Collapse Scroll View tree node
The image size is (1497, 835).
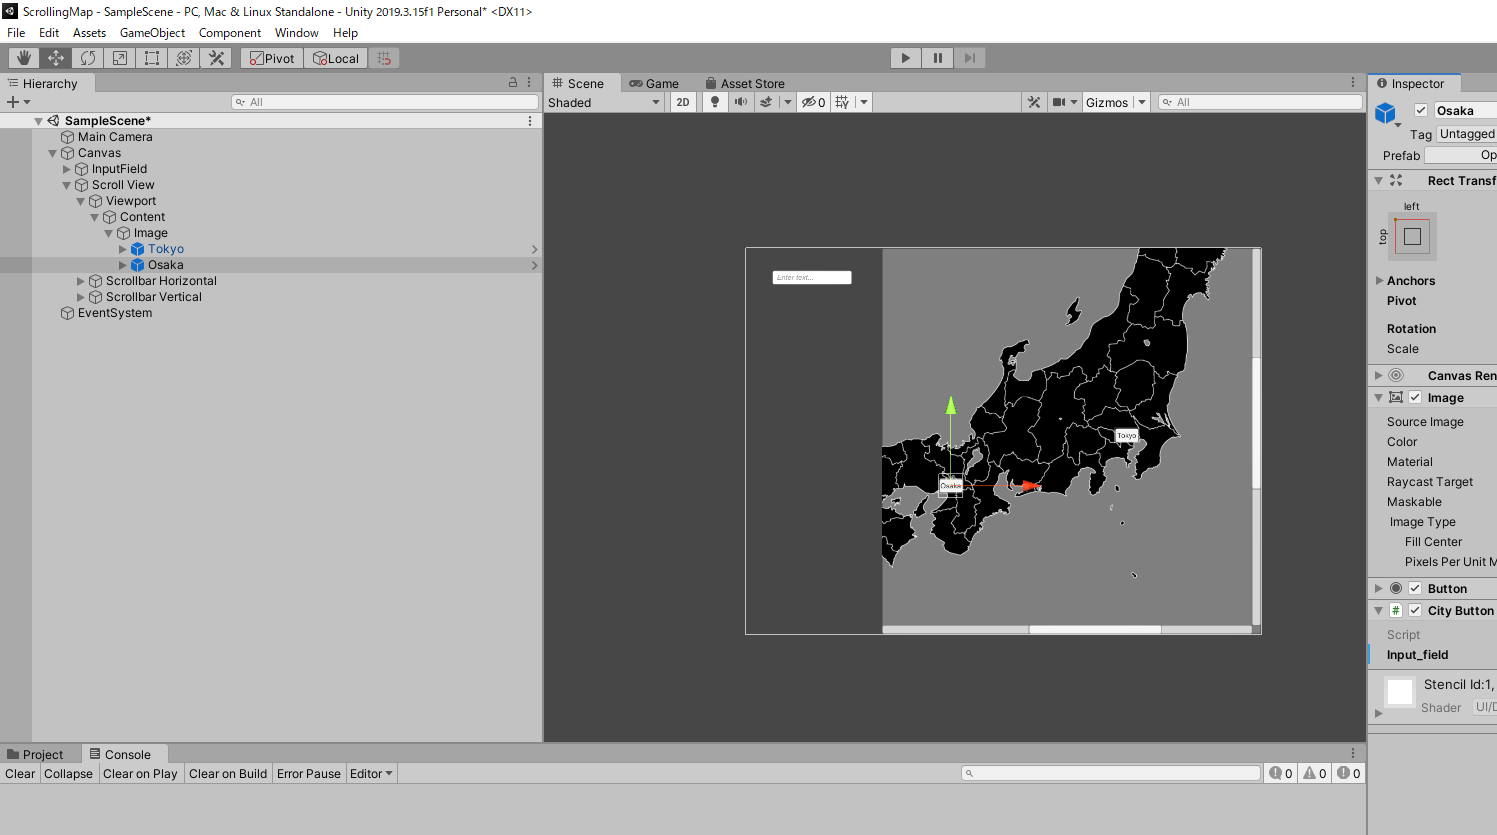tap(67, 185)
